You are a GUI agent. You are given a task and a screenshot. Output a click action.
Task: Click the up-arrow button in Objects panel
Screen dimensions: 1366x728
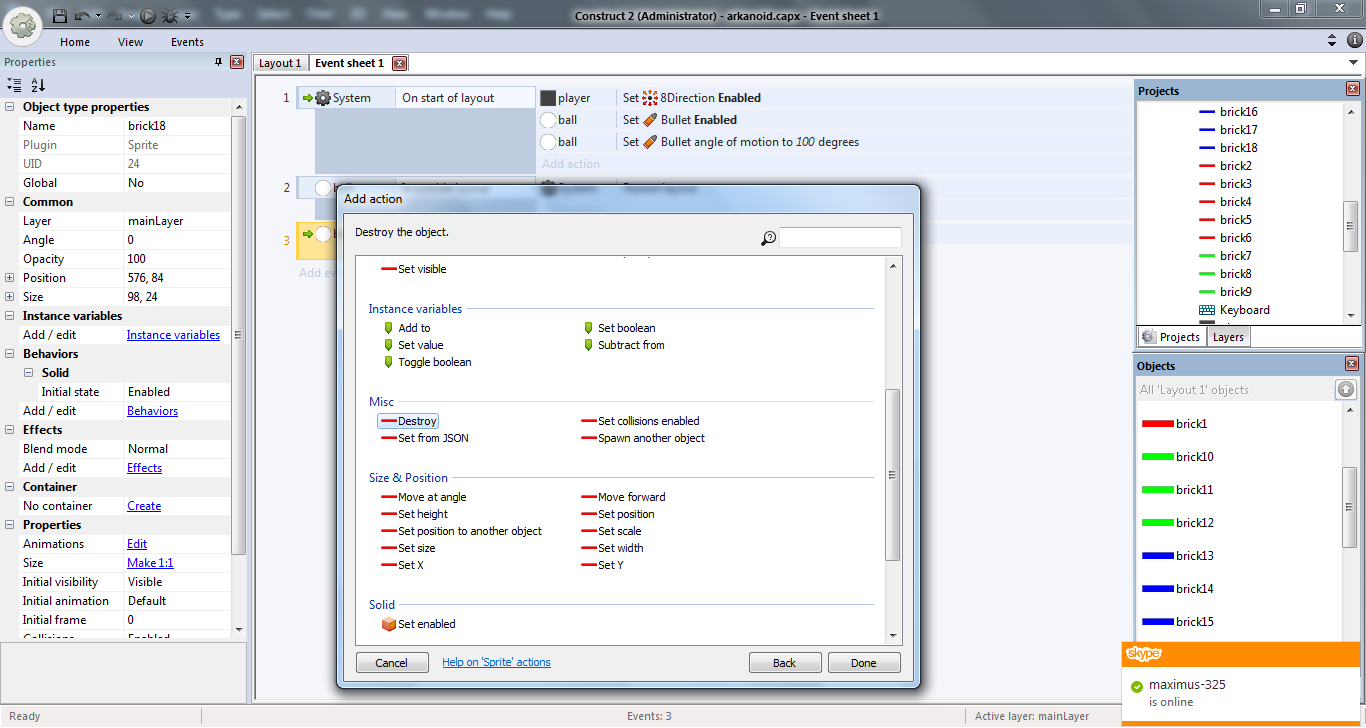click(x=1346, y=389)
